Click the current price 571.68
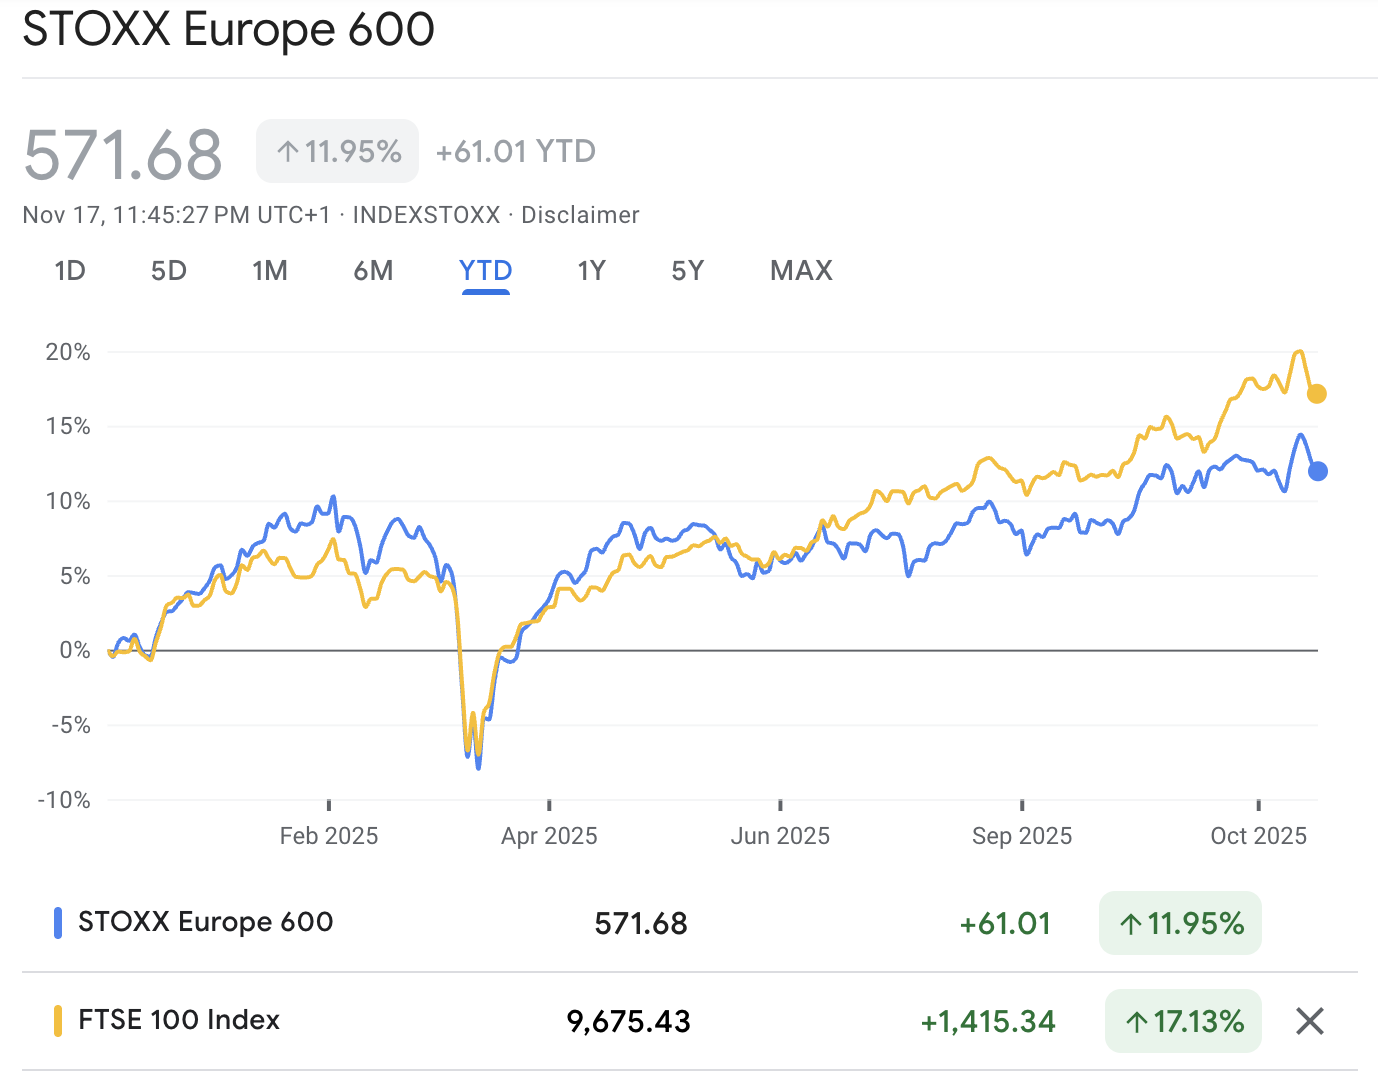 tap(123, 152)
